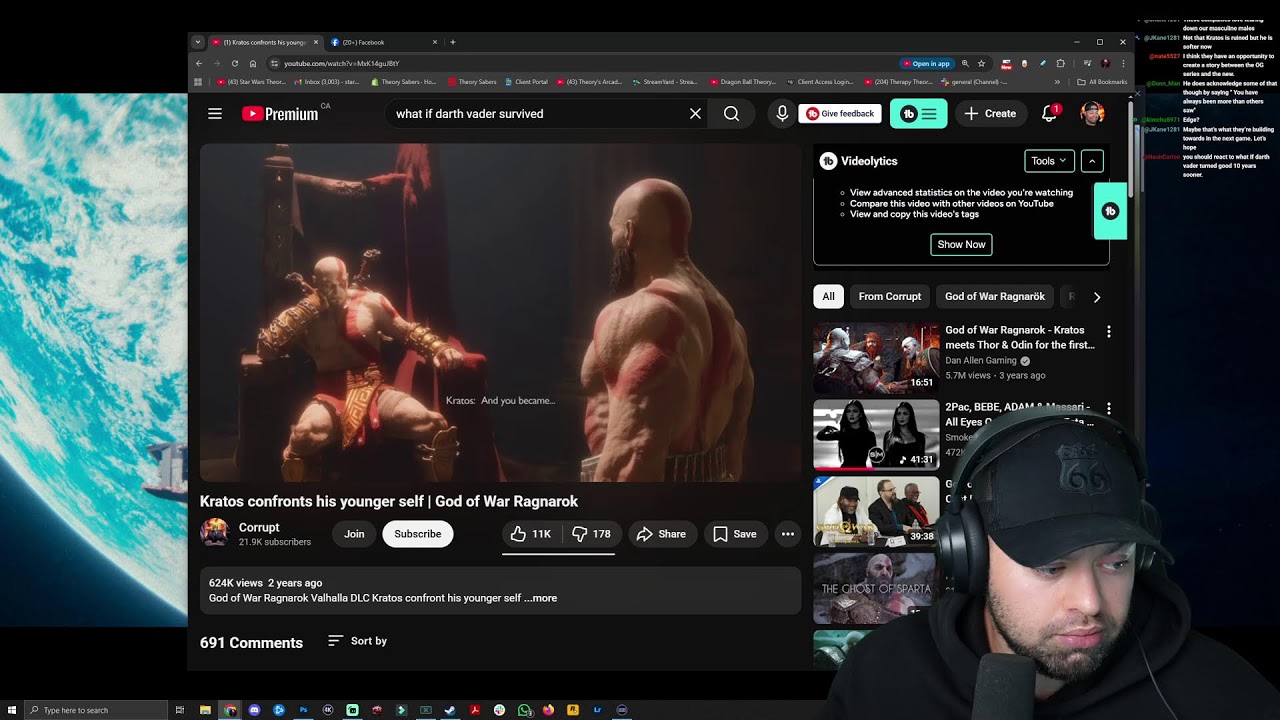1280x720 pixels.
Task: Open the TubeBuddy menu button
Action: pos(918,114)
